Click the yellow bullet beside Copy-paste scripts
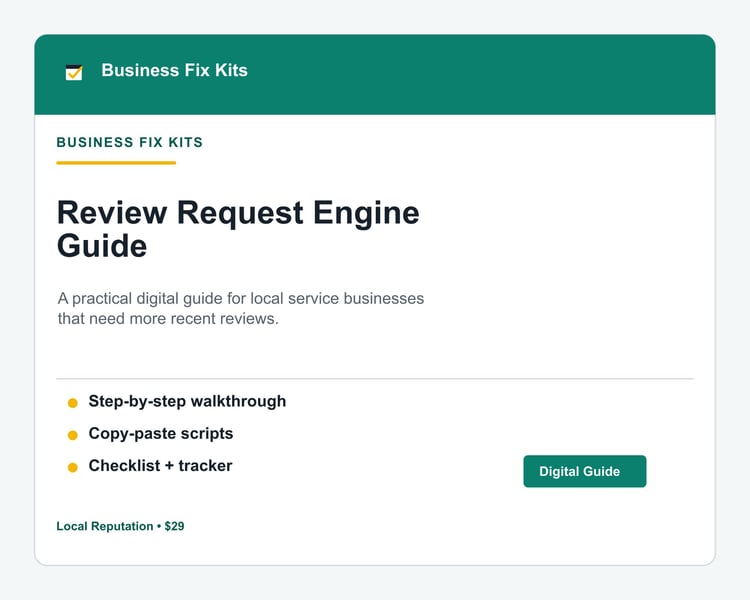750x600 pixels. coord(73,435)
